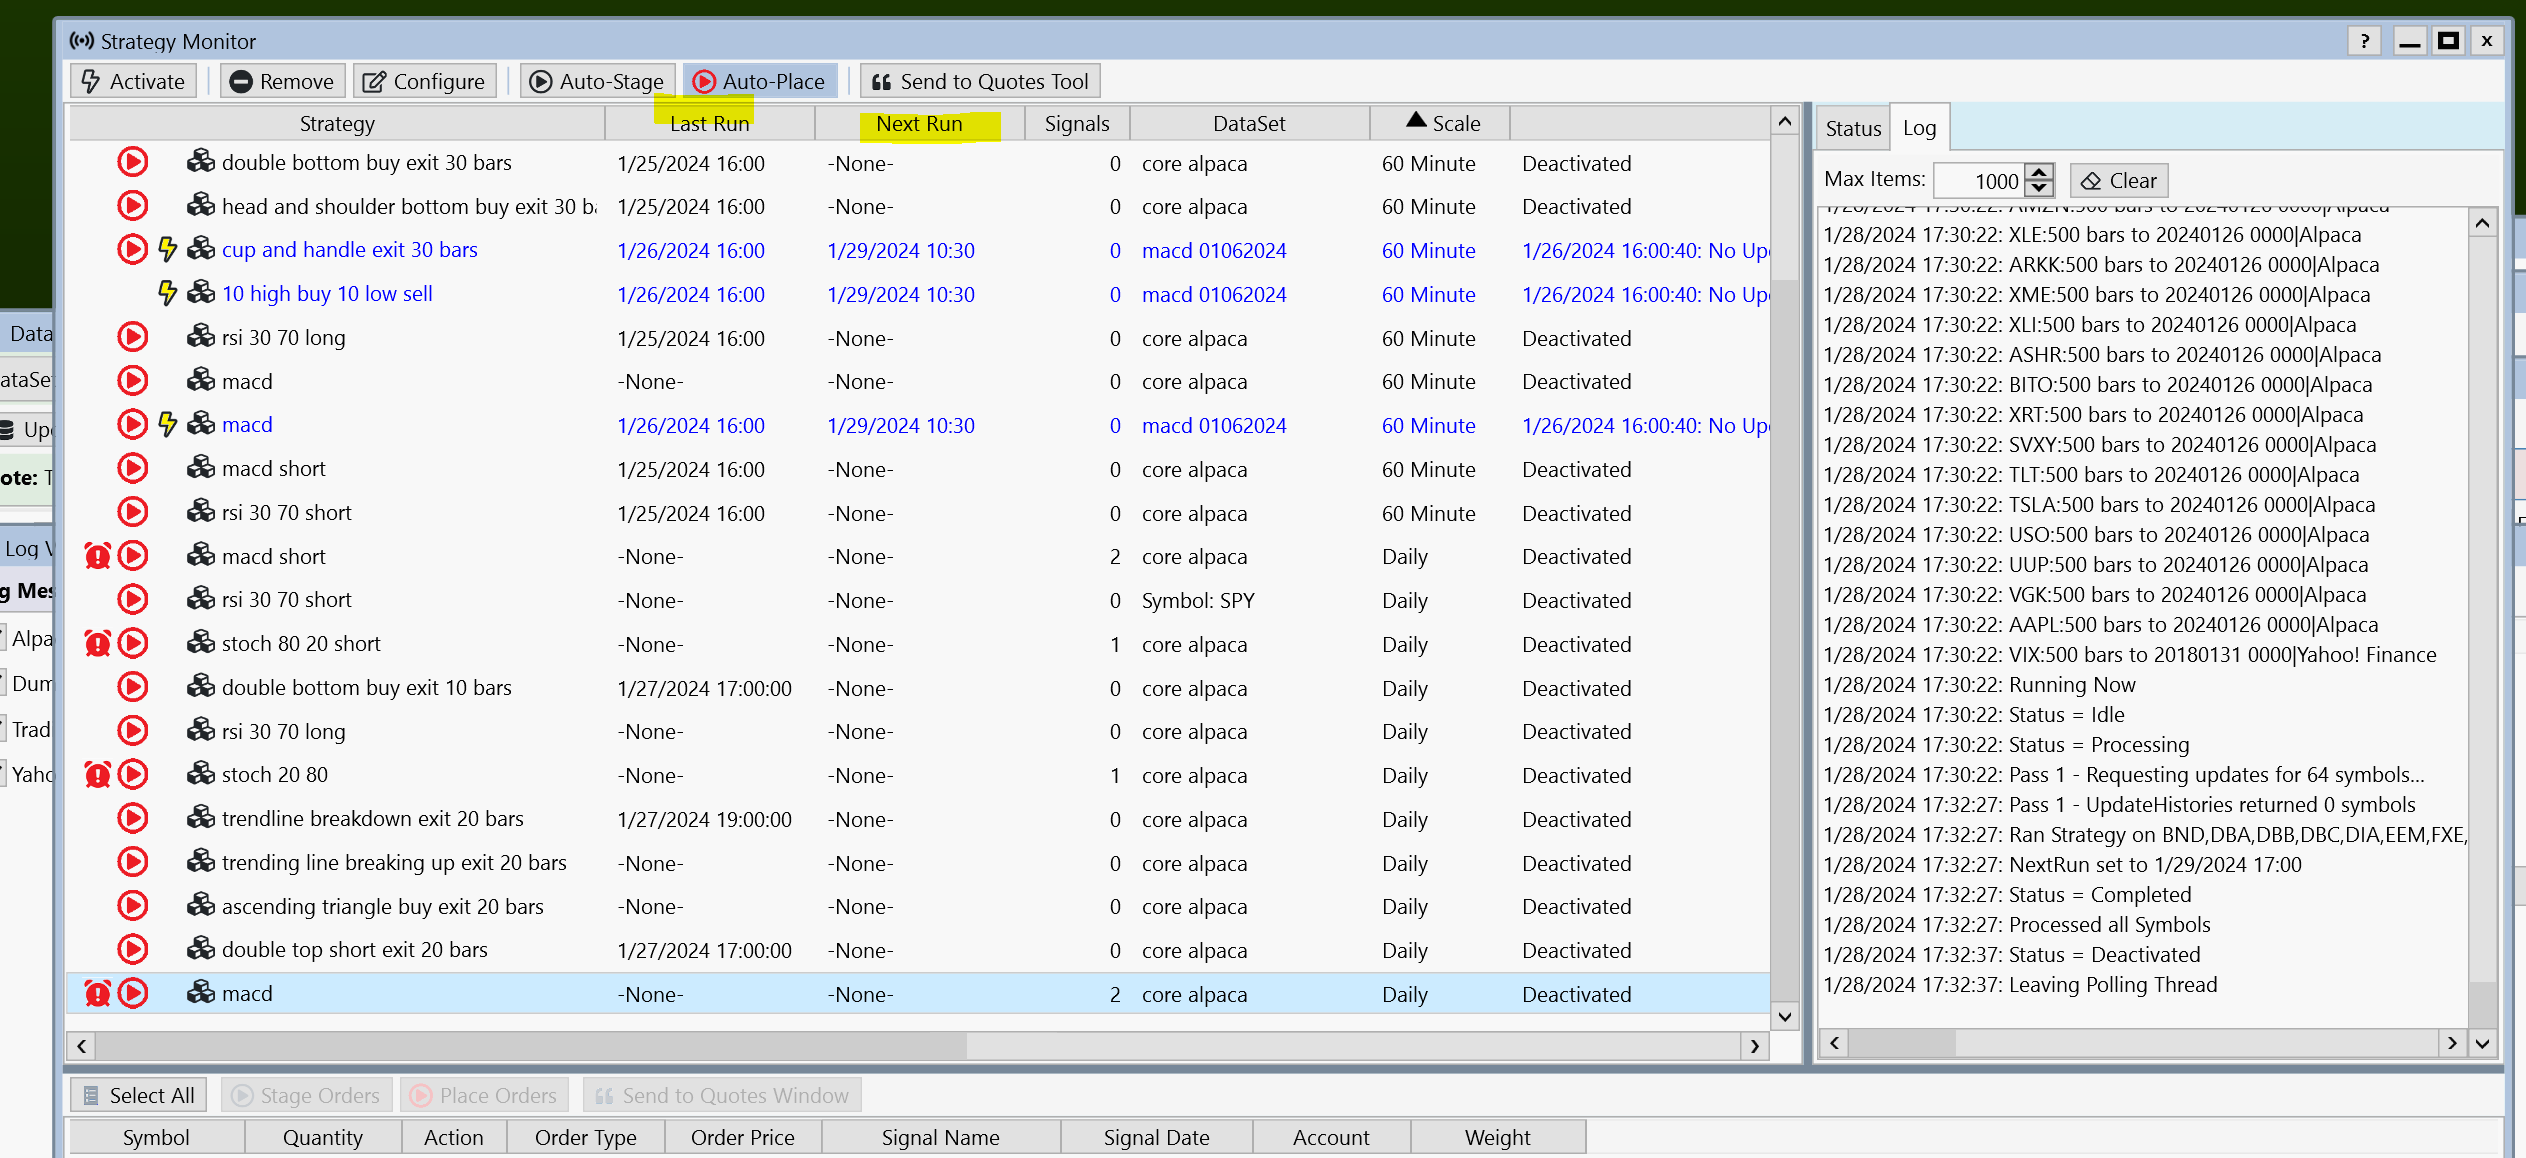Decrease Max Items with down stepper arrow

tap(2039, 189)
